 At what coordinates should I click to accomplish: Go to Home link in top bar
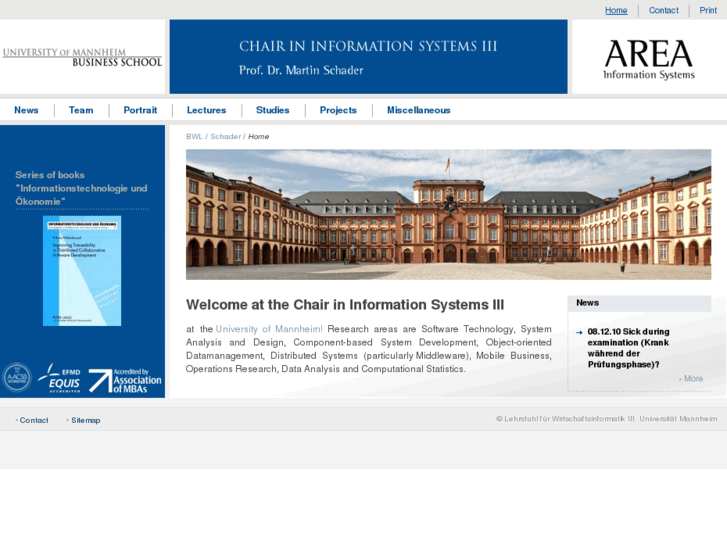[x=616, y=10]
